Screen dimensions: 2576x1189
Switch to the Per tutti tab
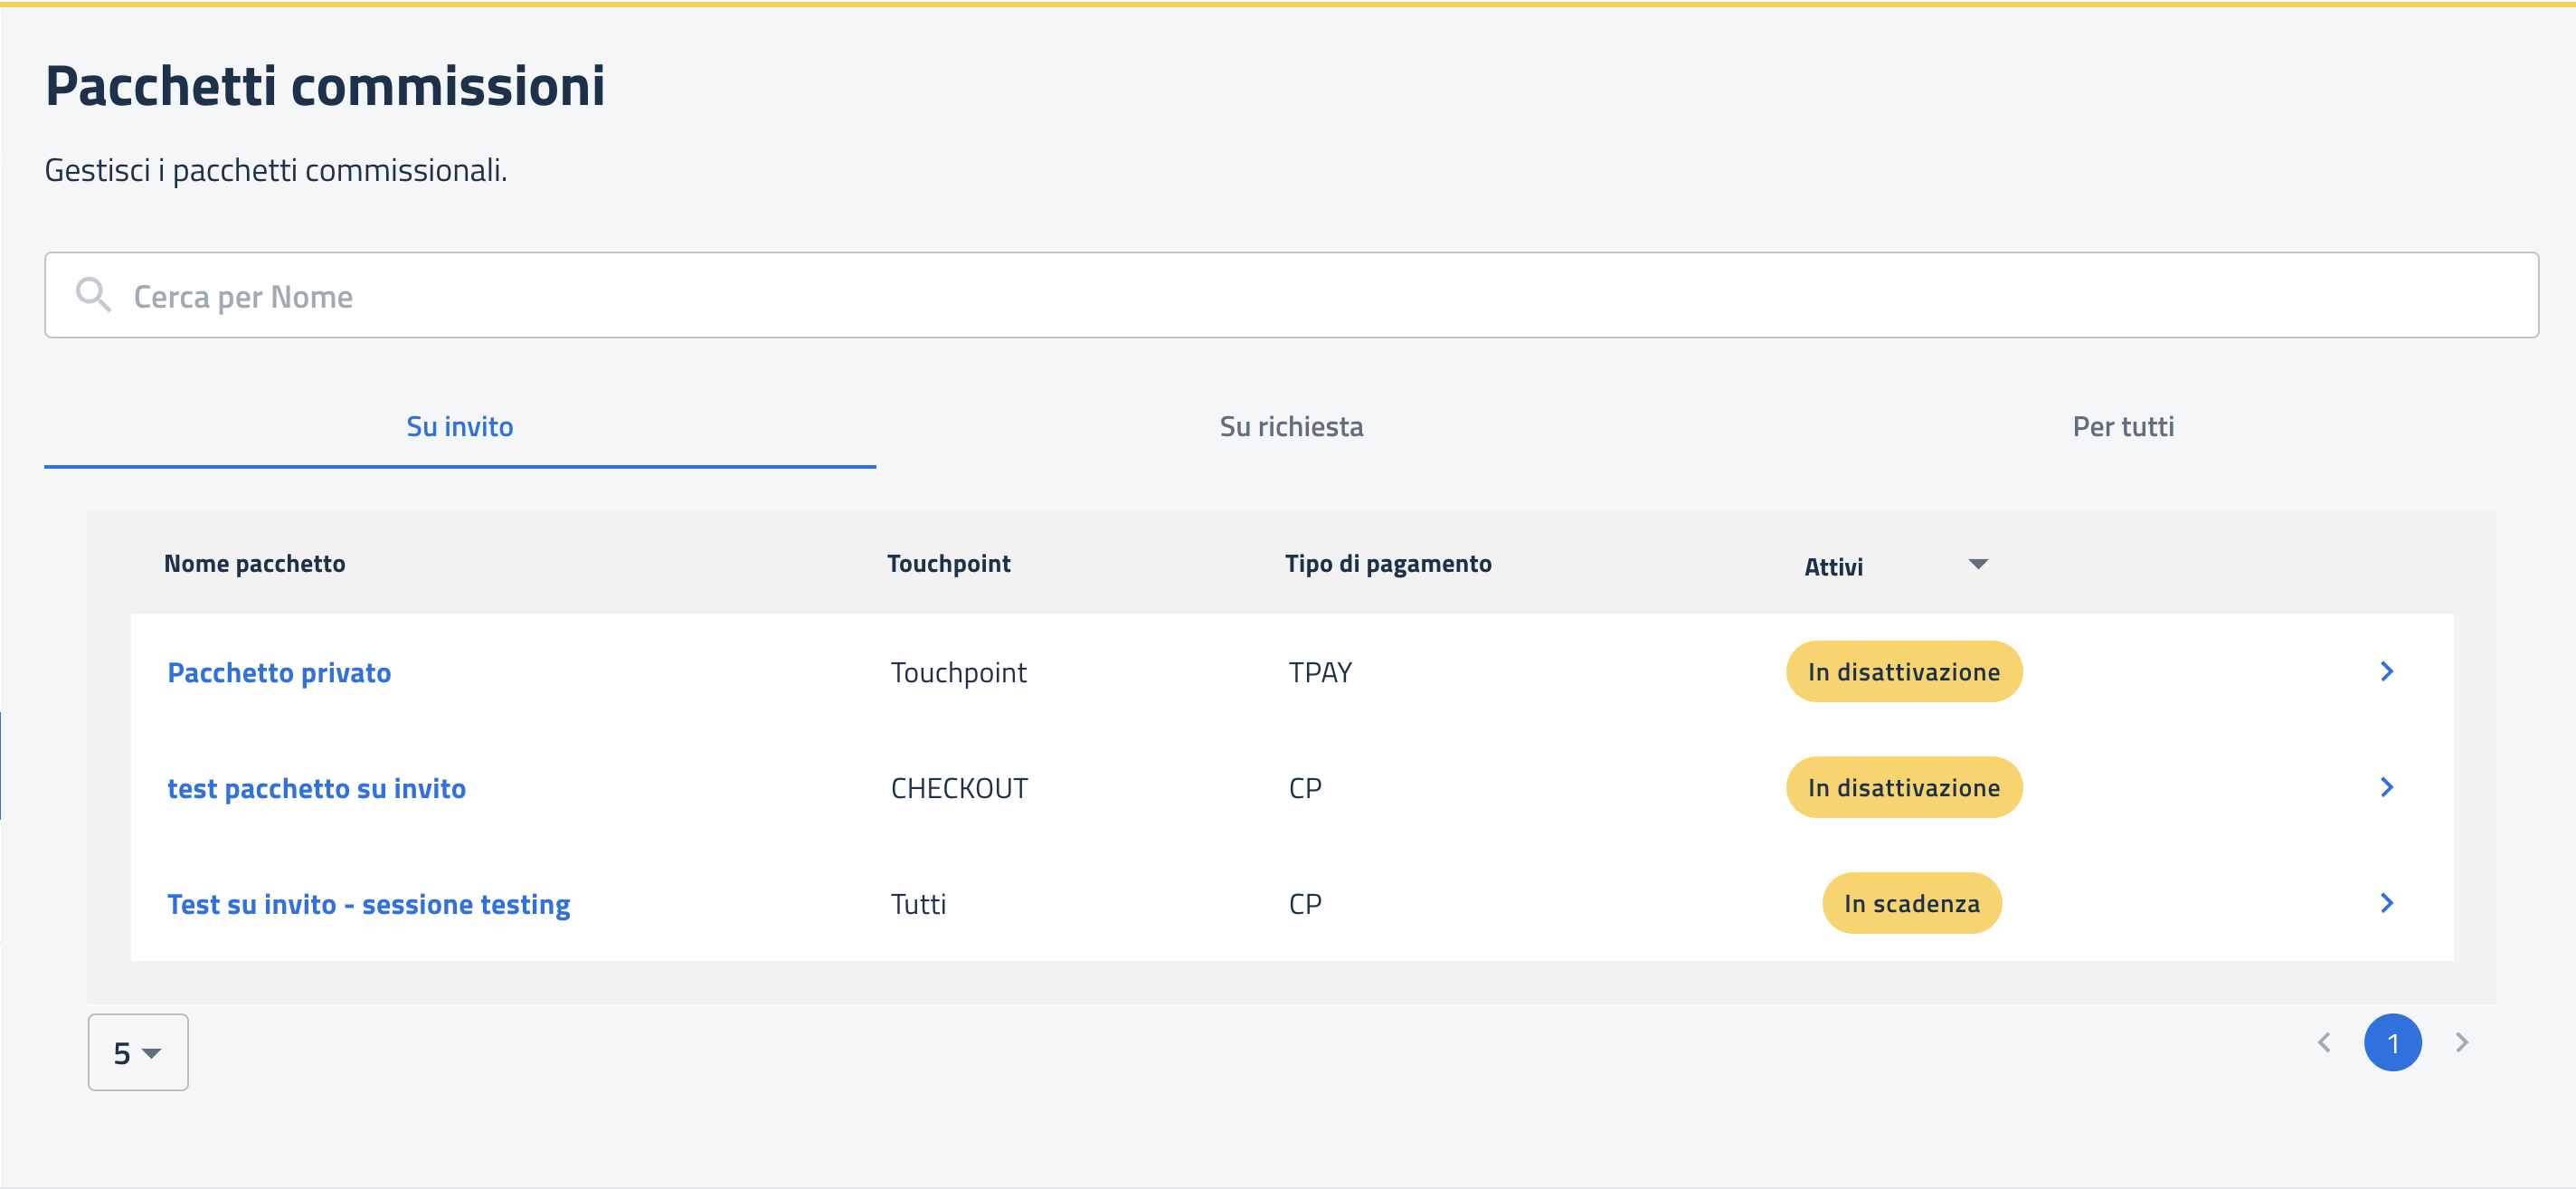(2122, 427)
